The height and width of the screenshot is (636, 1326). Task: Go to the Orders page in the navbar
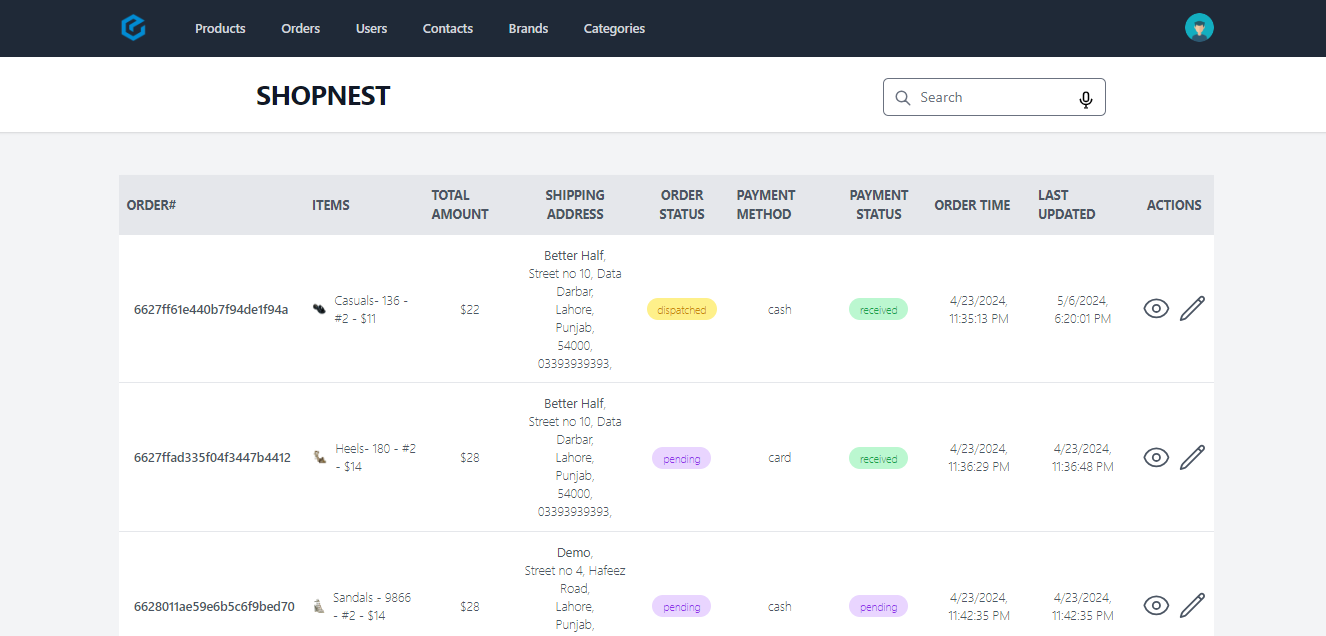[301, 28]
